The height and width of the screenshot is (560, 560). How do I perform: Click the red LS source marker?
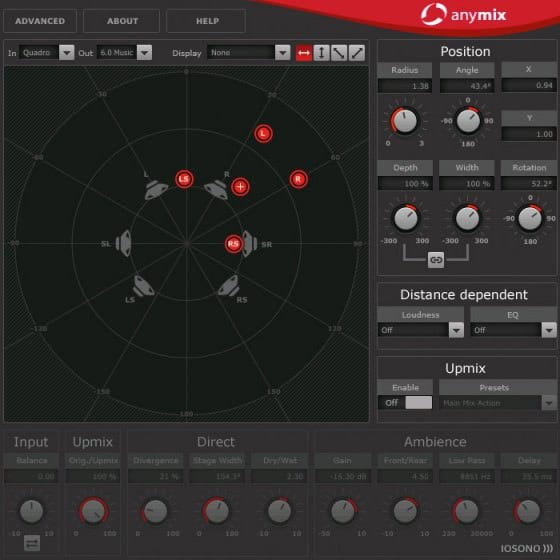184,179
